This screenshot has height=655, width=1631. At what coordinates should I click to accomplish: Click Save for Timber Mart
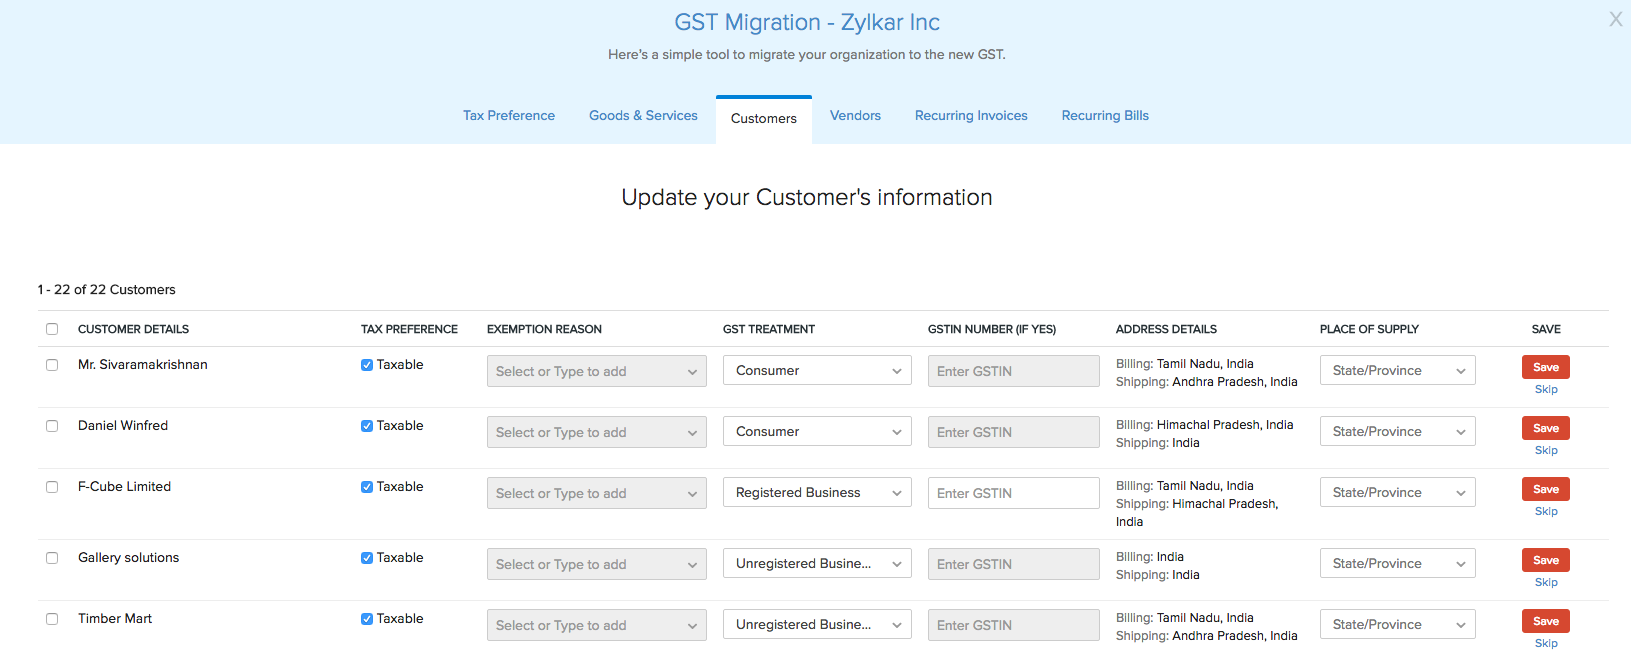pyautogui.click(x=1545, y=621)
